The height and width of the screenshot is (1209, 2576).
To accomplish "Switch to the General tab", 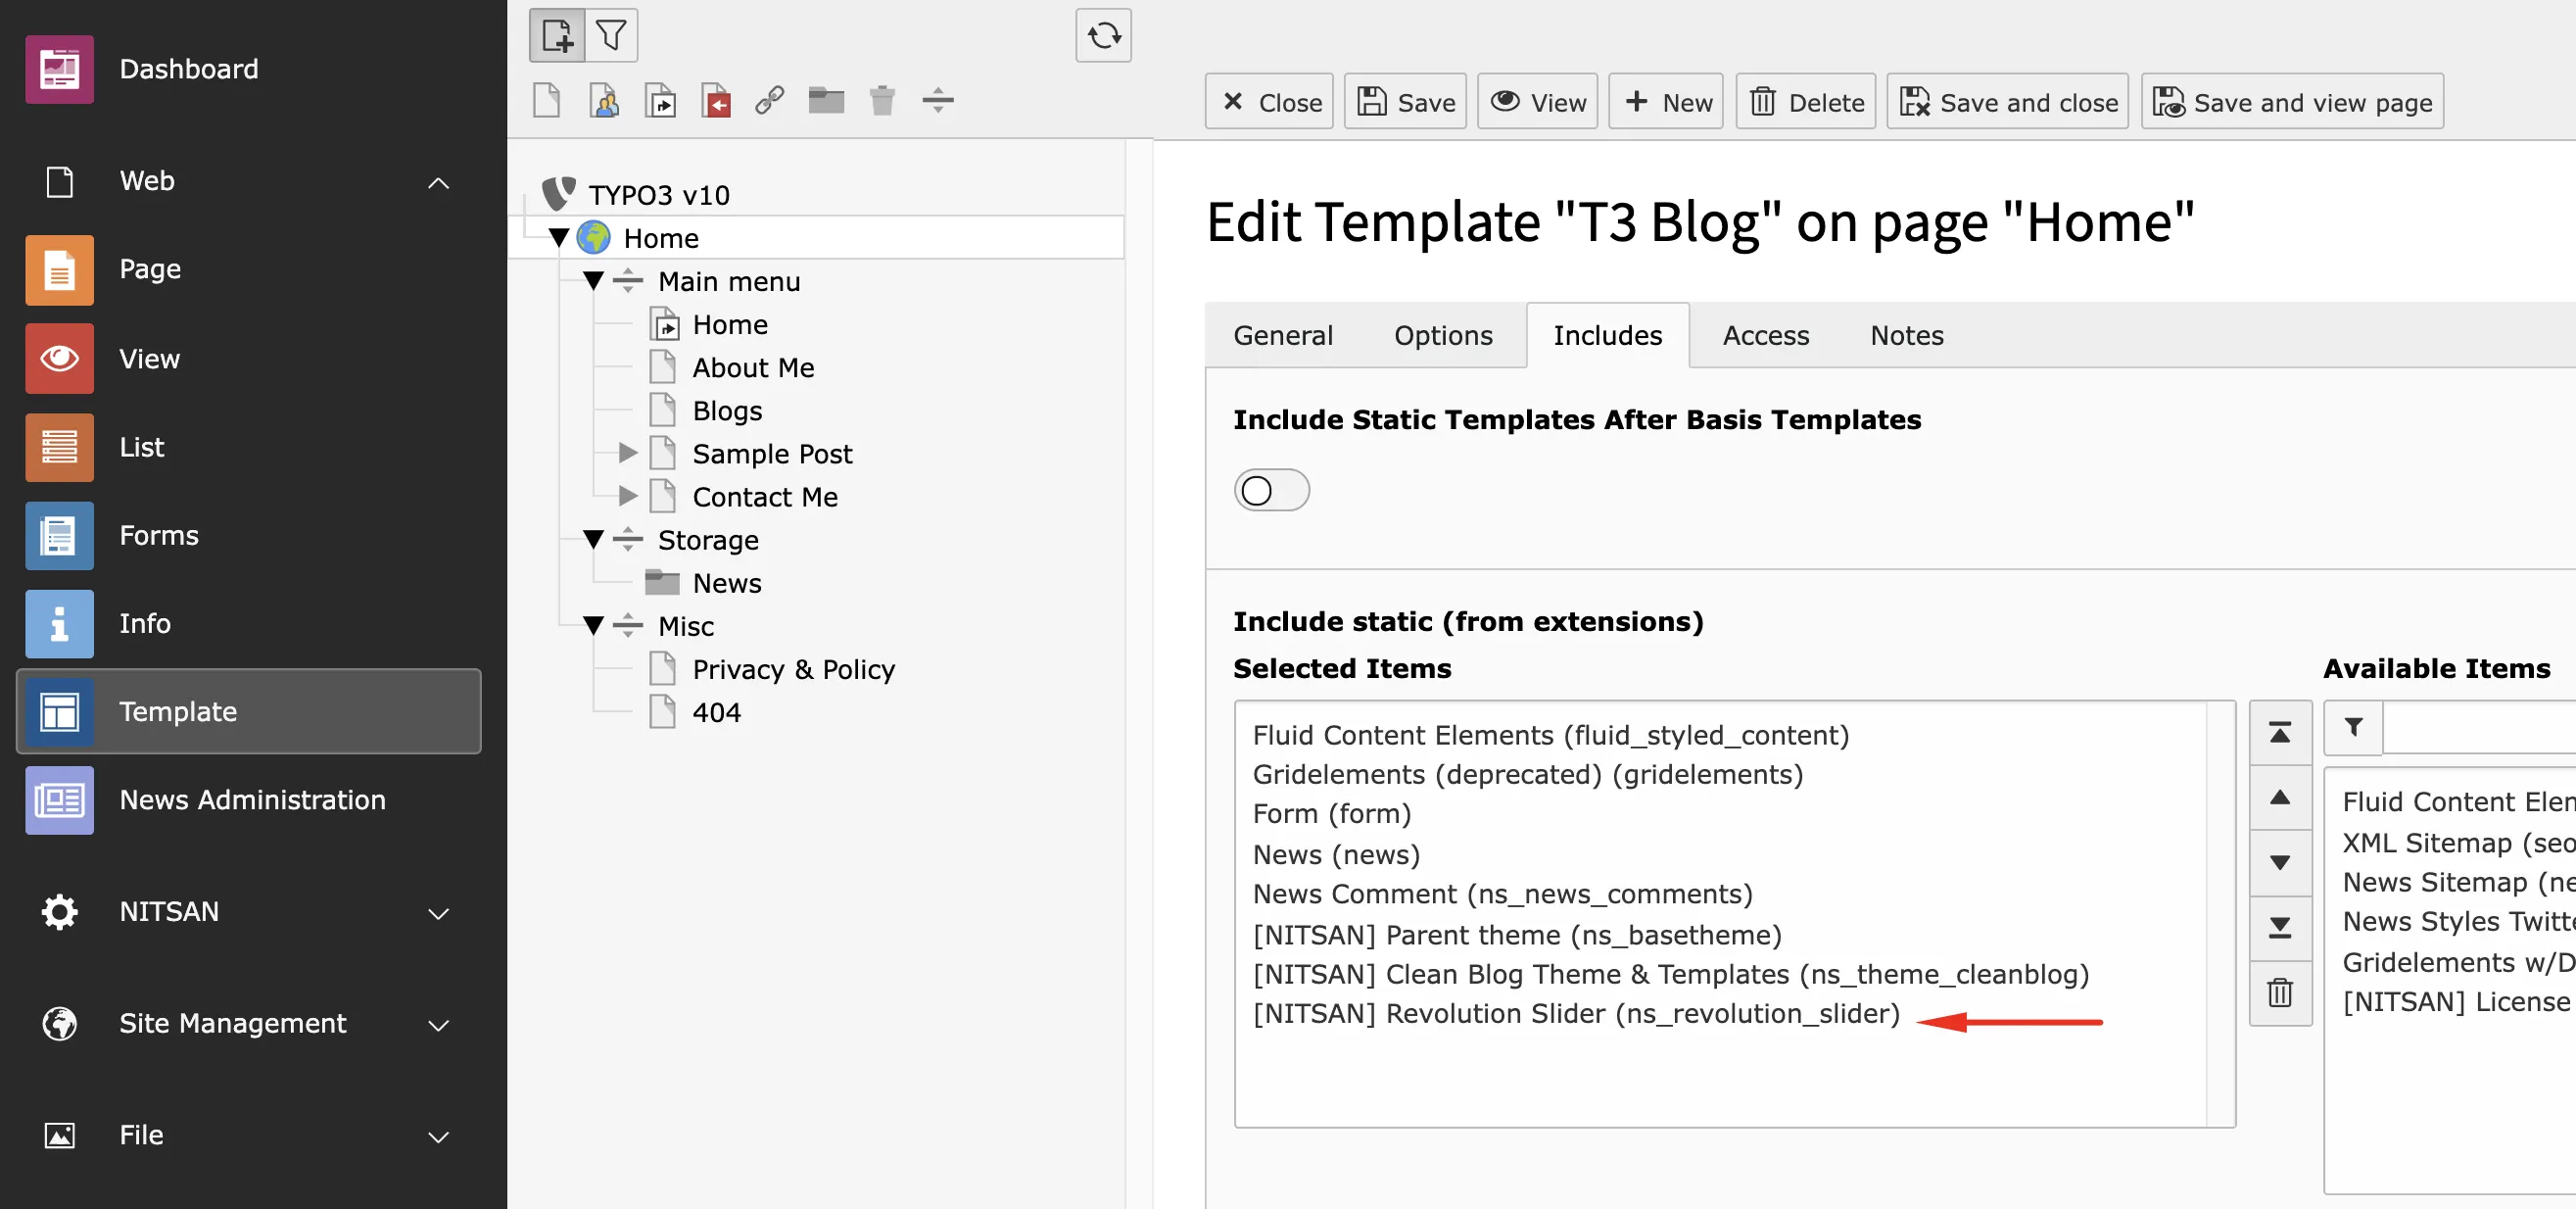I will [1283, 335].
